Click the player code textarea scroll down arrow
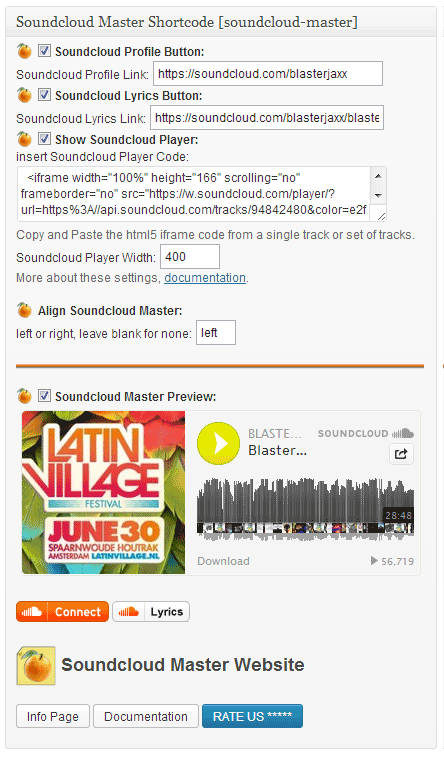 (378, 195)
